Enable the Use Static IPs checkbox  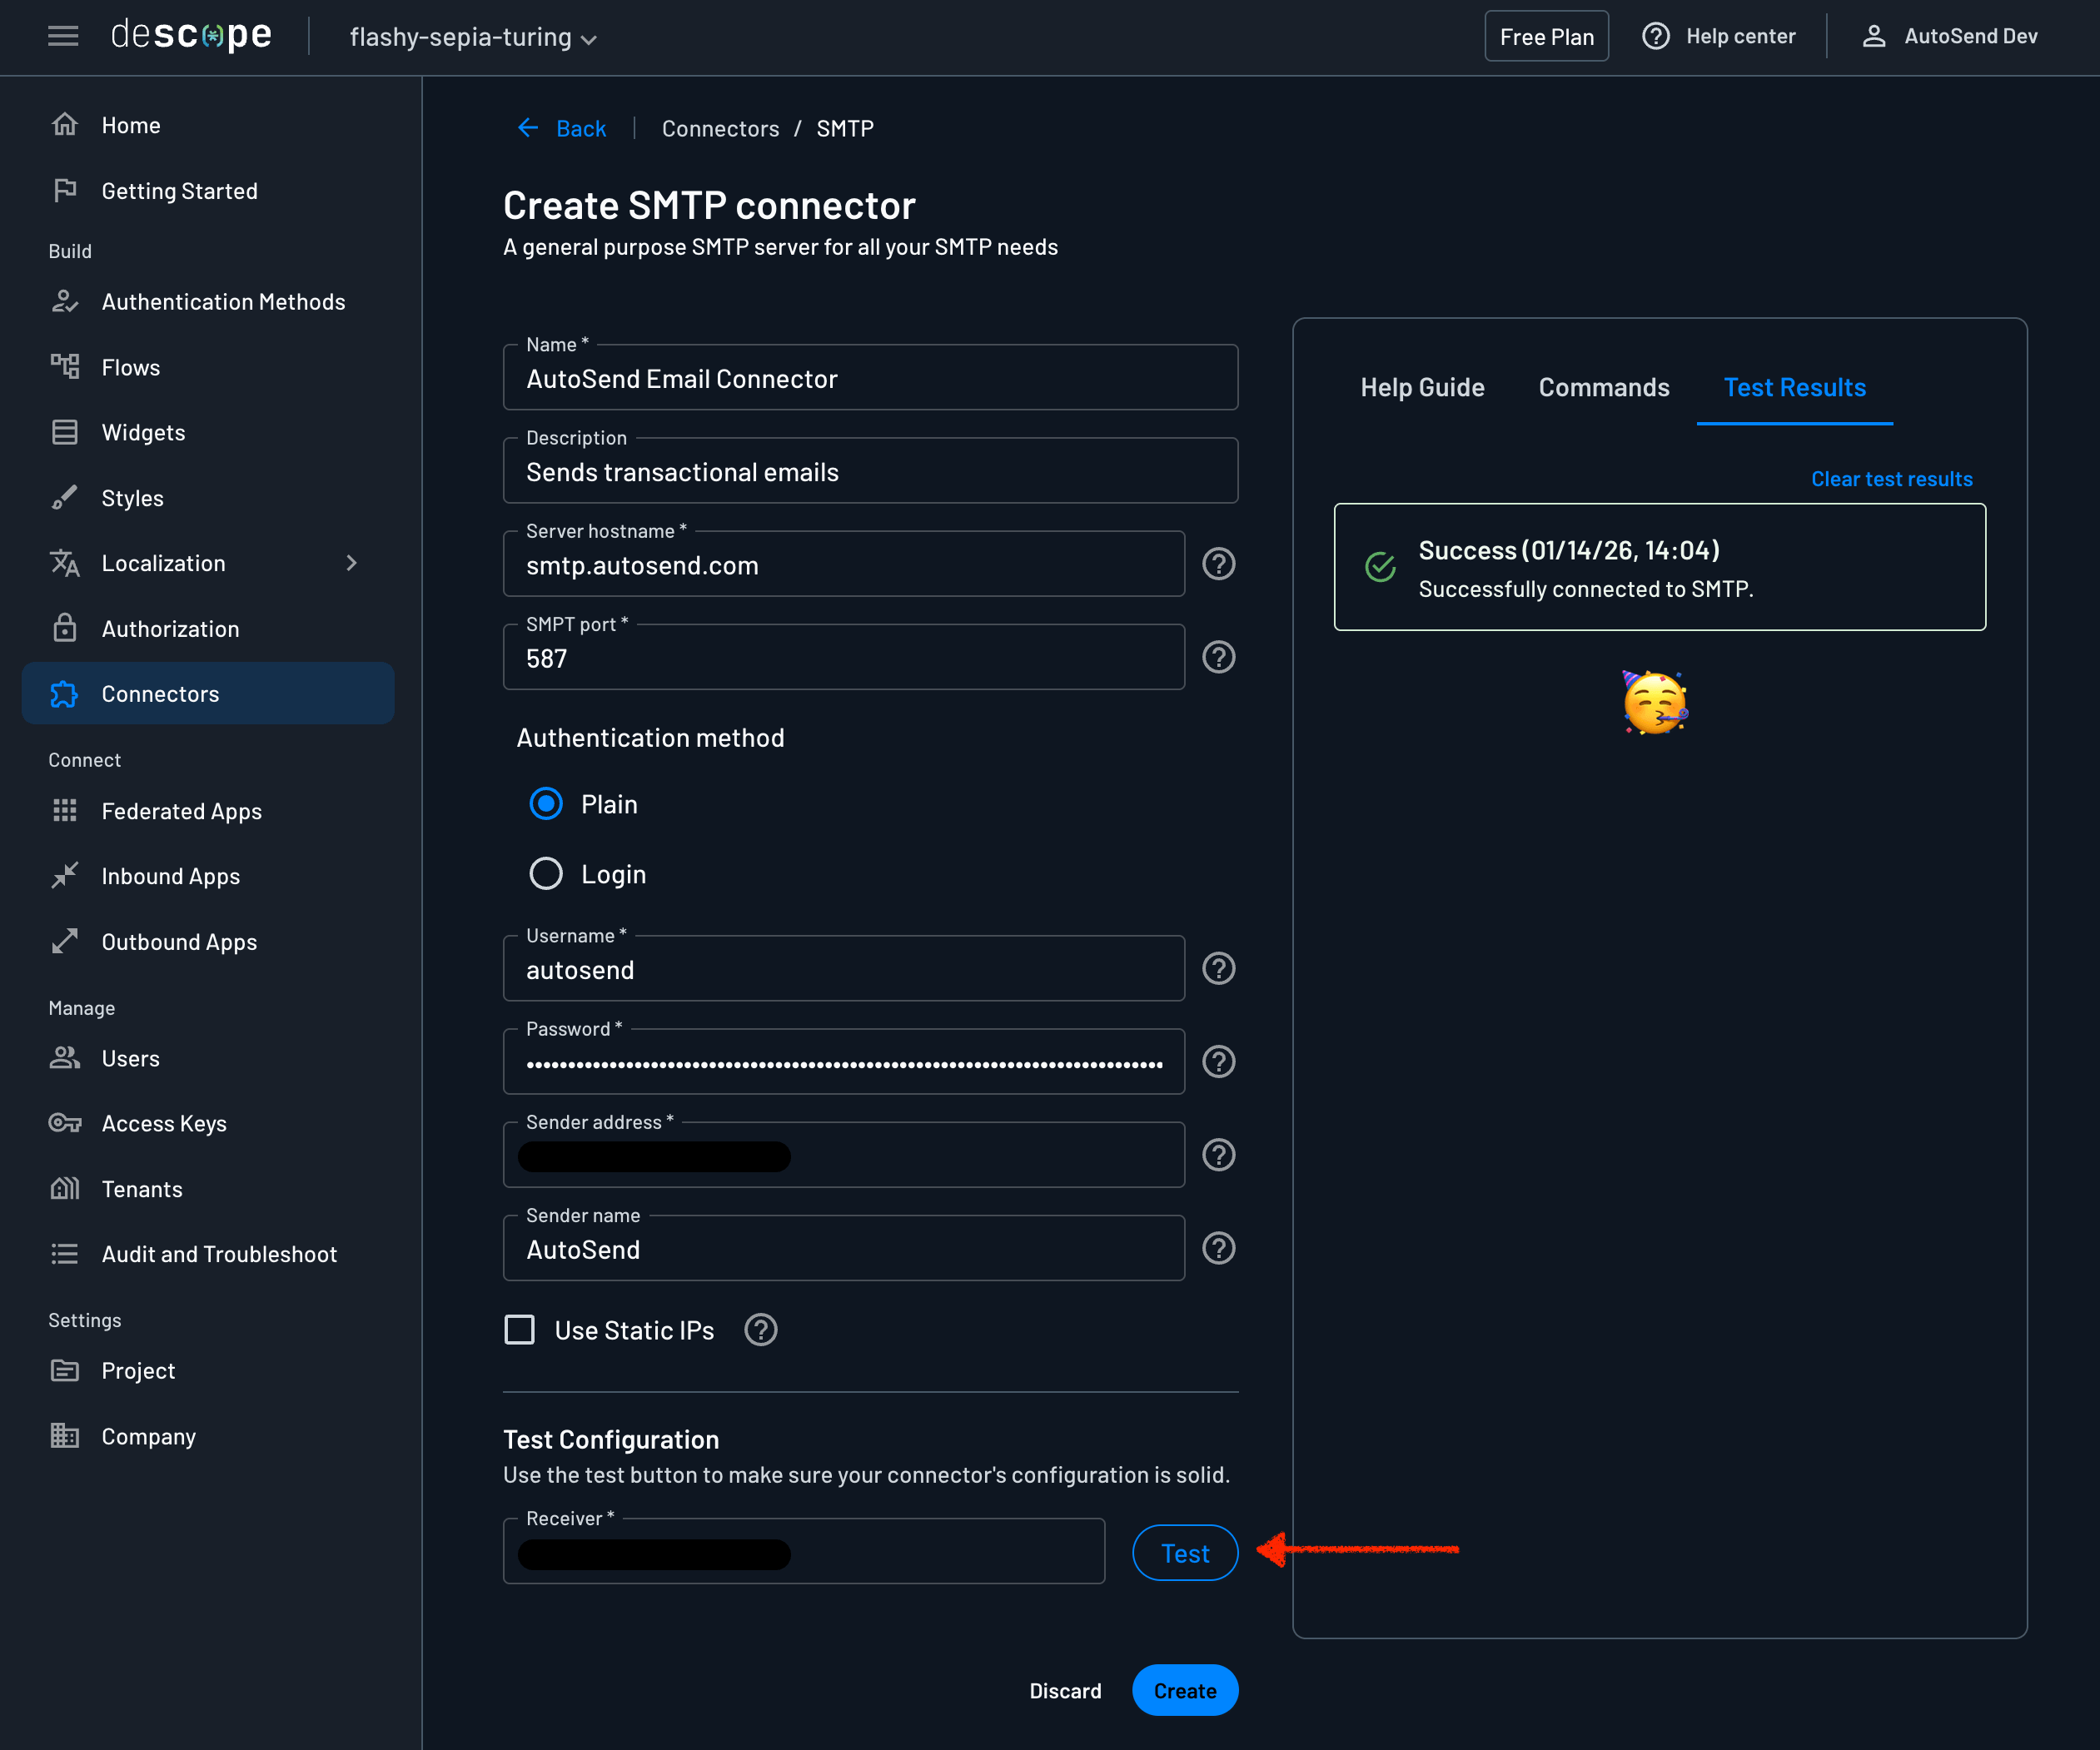[519, 1330]
